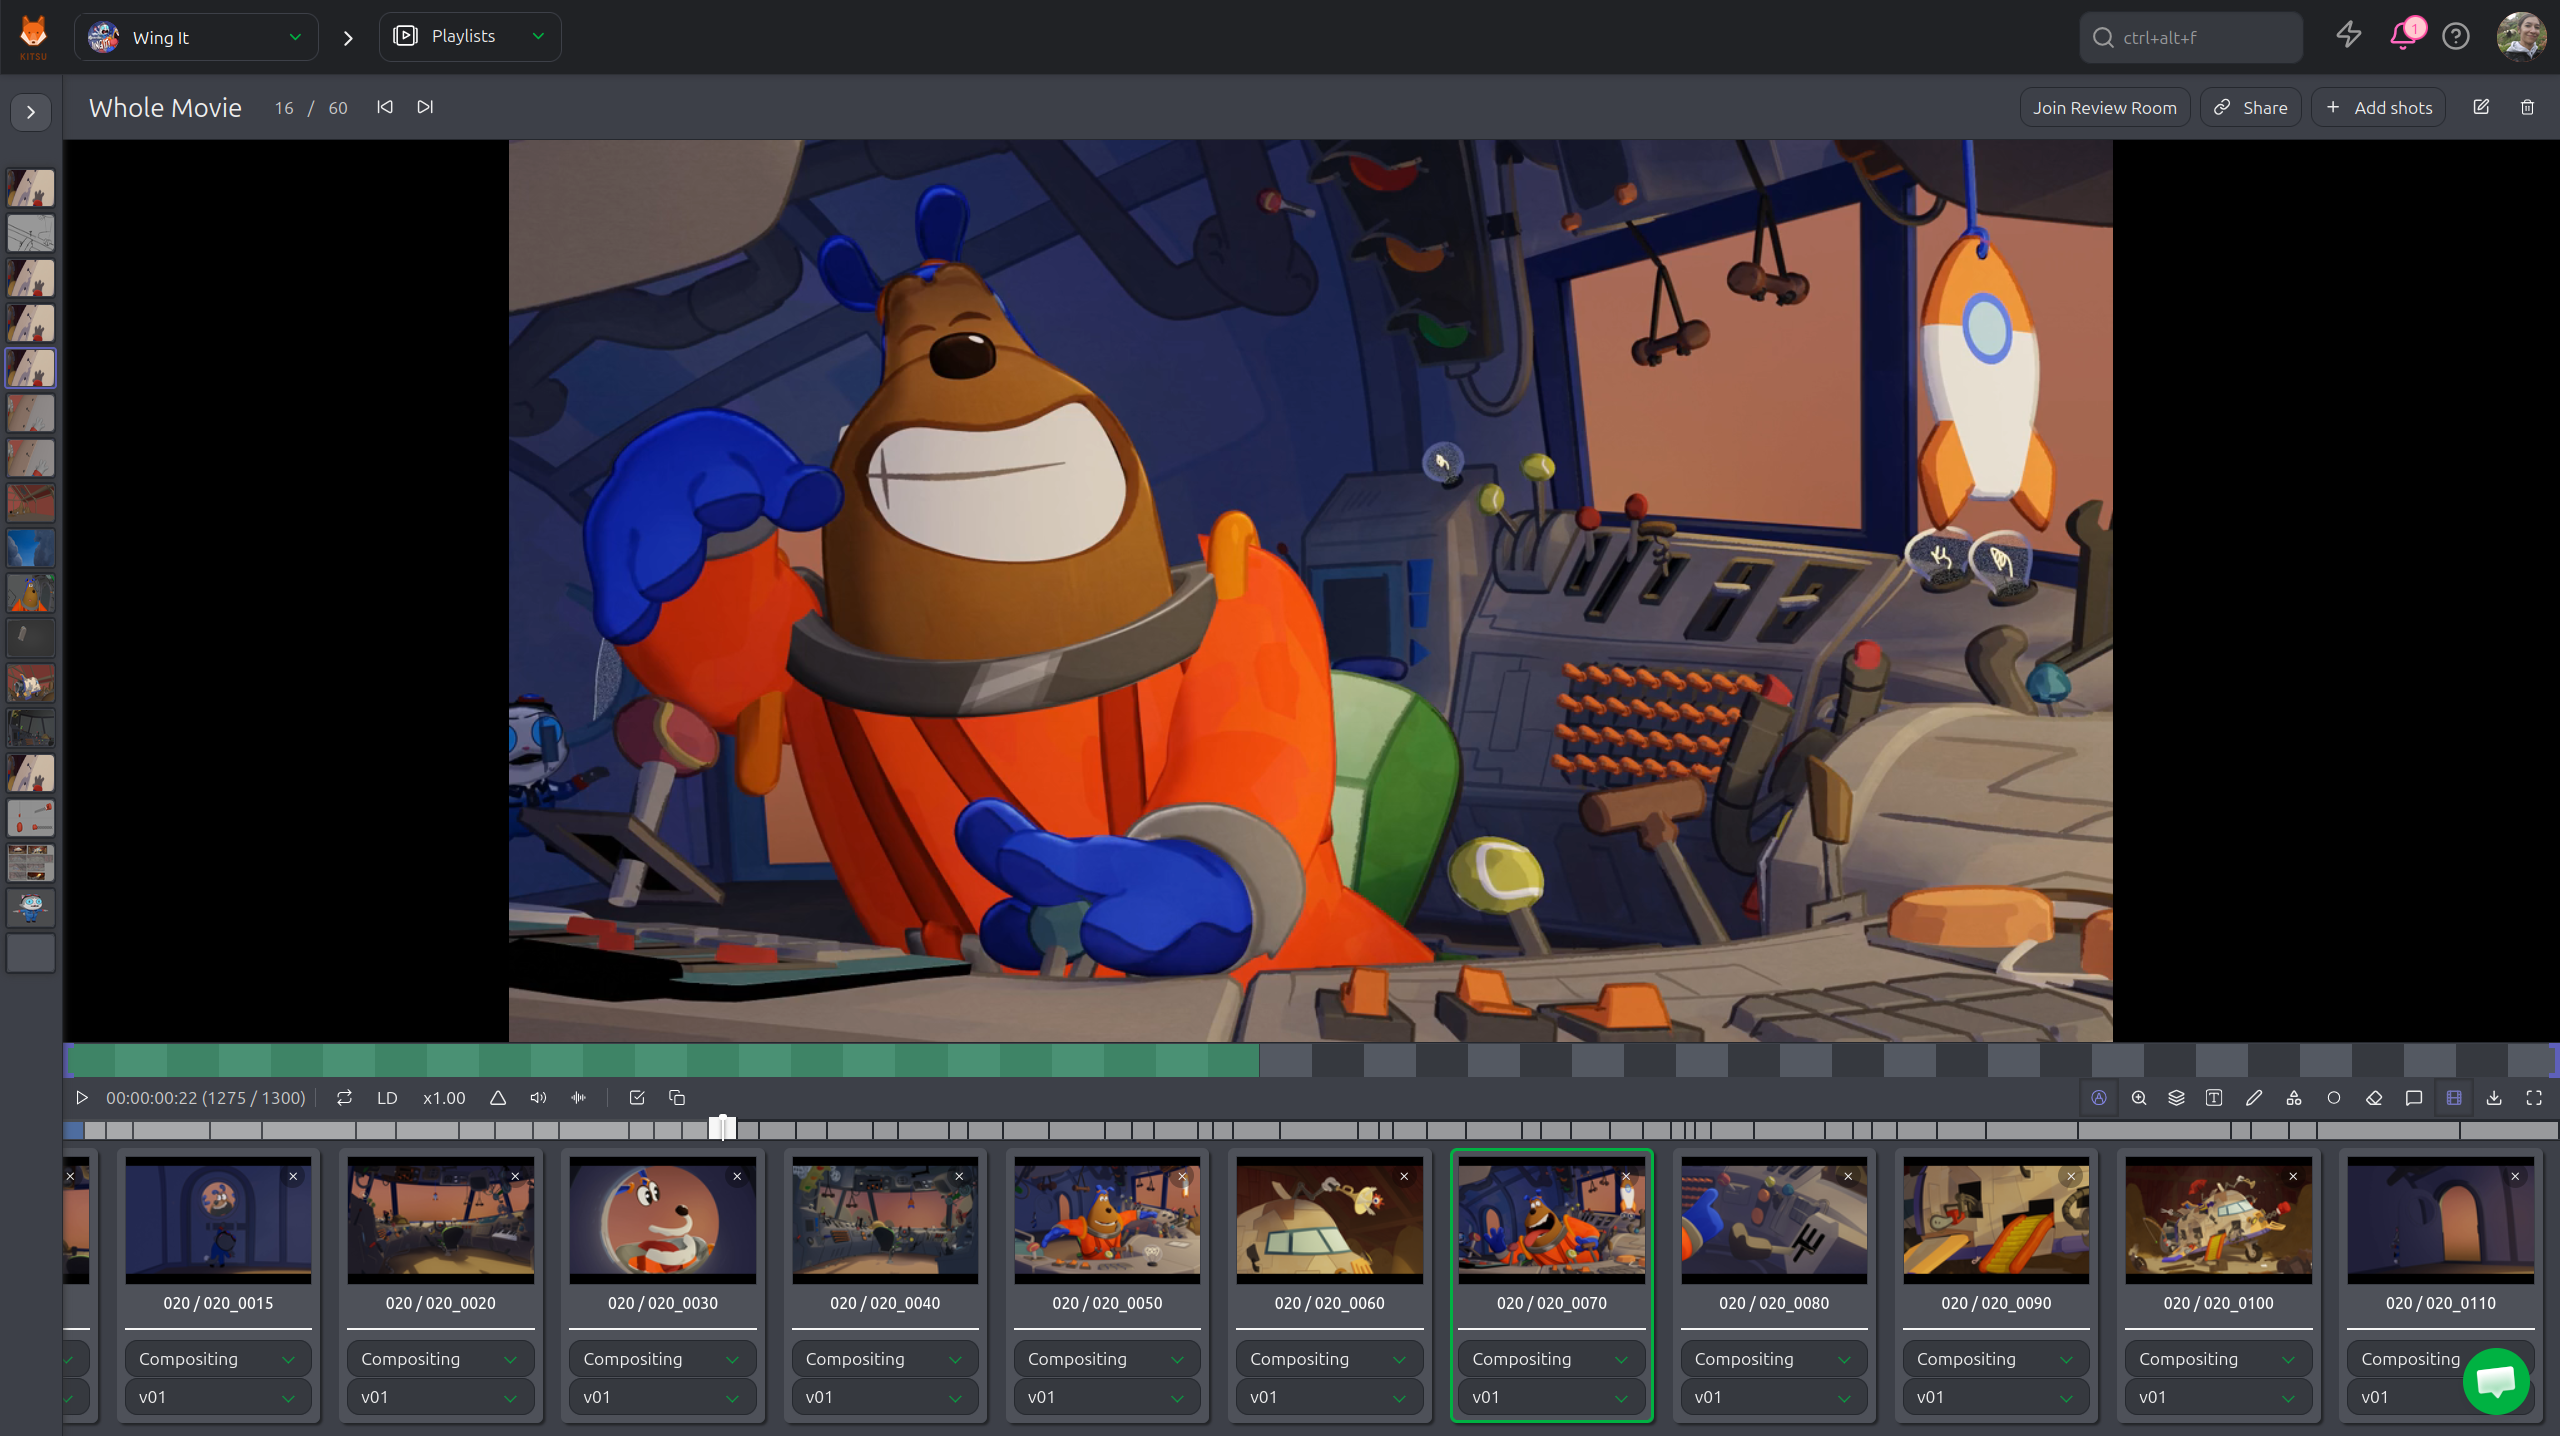Click the zoom magnifier icon

click(x=2139, y=1098)
